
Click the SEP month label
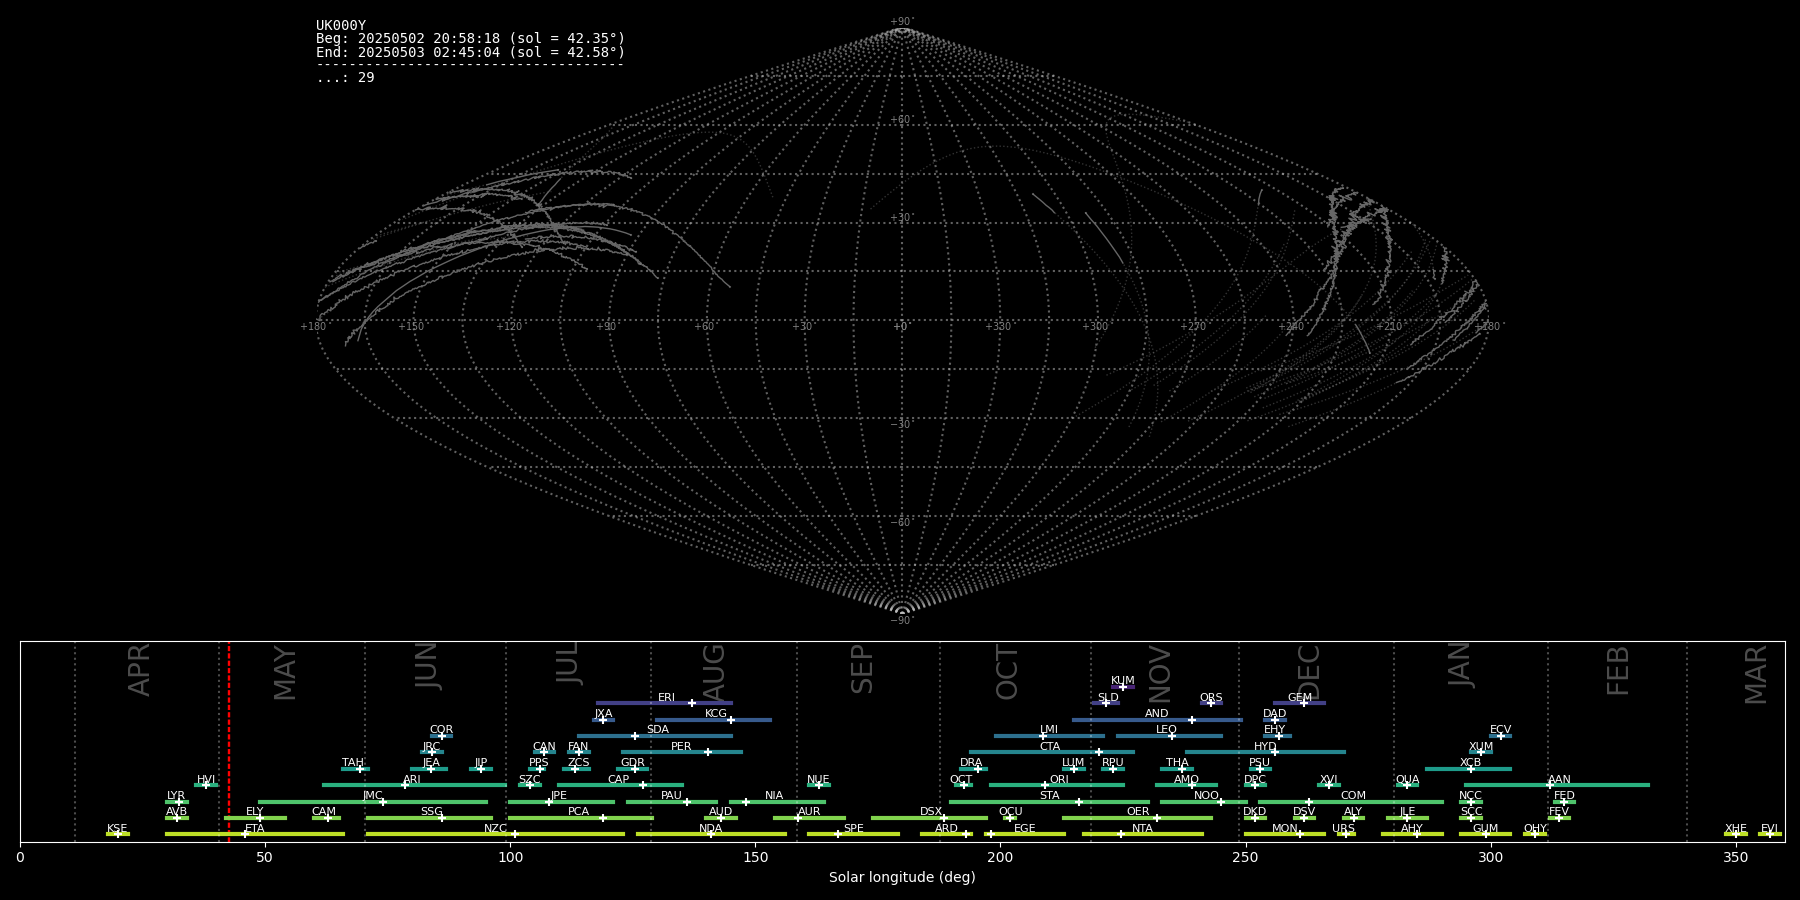(862, 669)
